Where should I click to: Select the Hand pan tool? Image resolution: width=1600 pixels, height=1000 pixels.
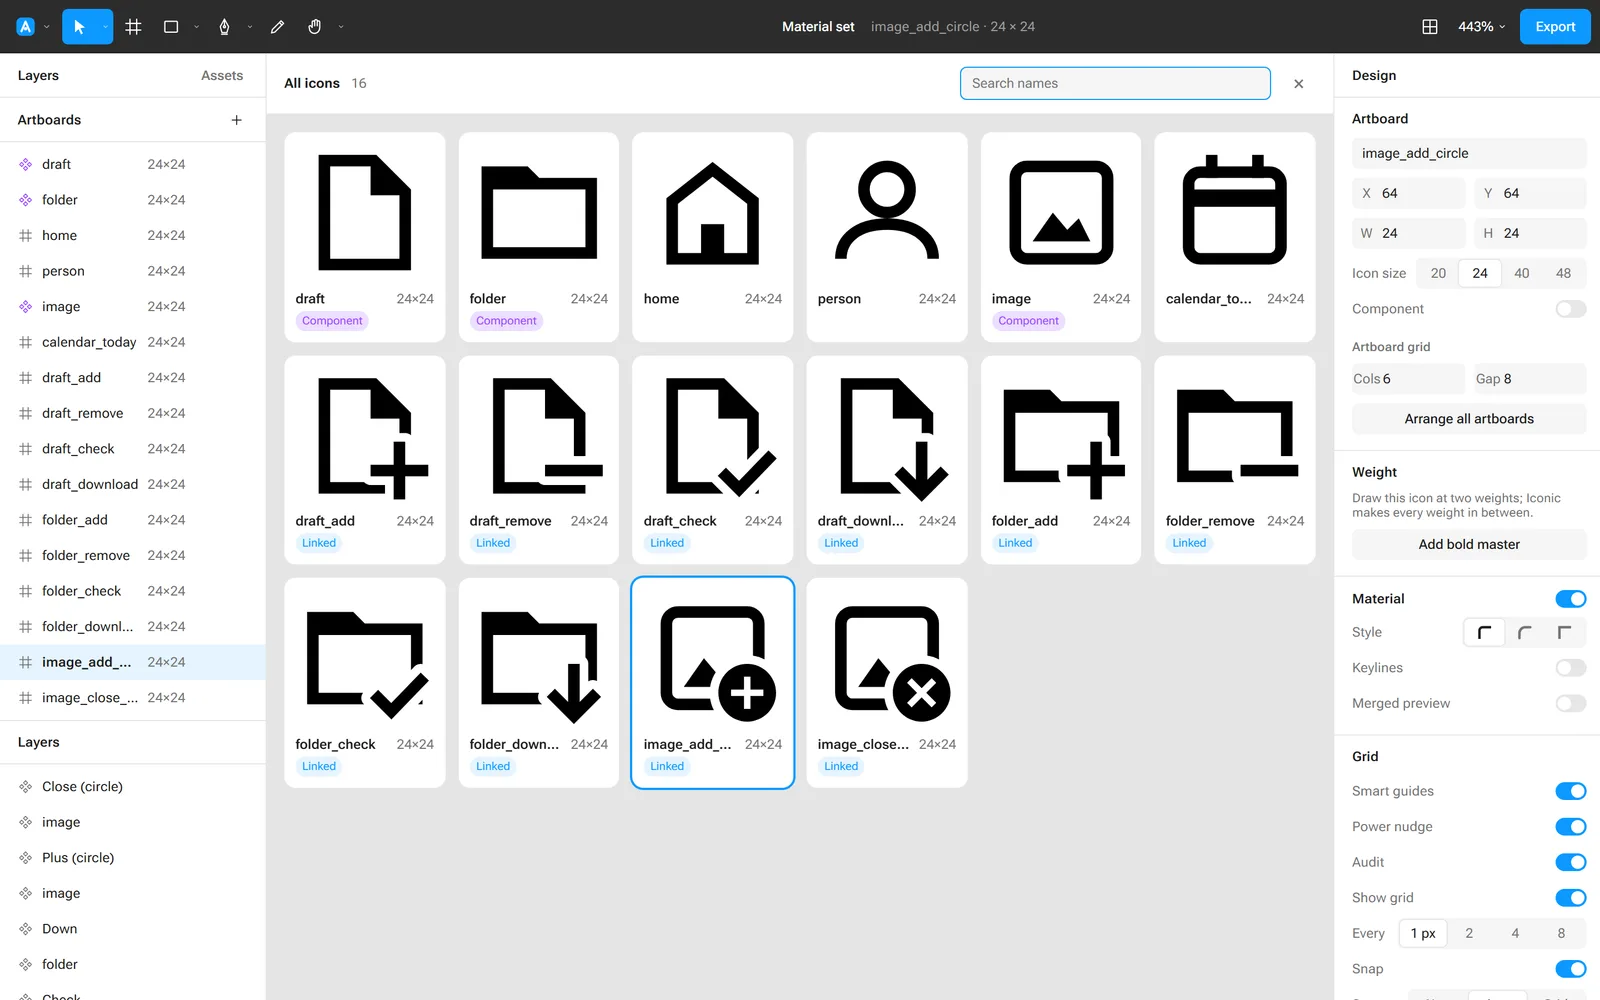[315, 27]
